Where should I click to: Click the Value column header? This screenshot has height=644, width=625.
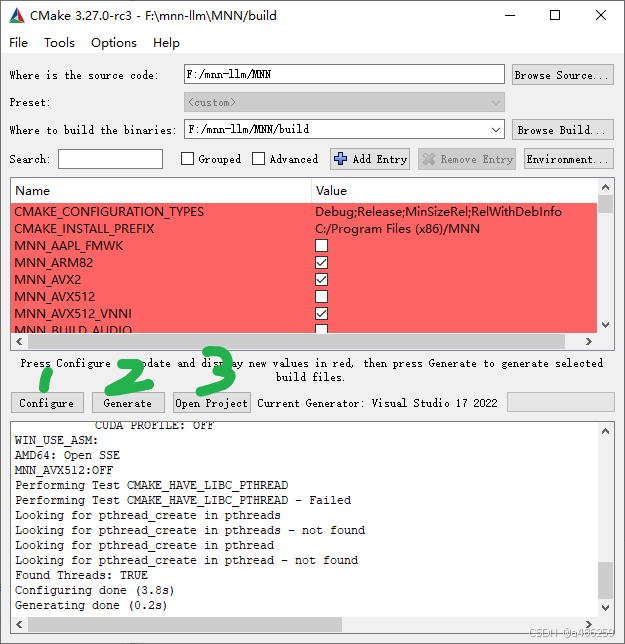pyautogui.click(x=454, y=191)
